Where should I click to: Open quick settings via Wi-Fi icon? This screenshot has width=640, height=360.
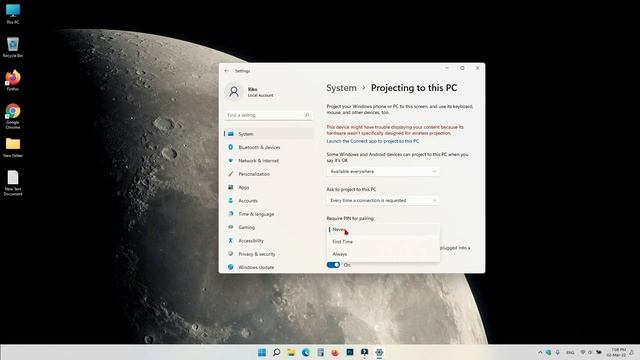583,352
